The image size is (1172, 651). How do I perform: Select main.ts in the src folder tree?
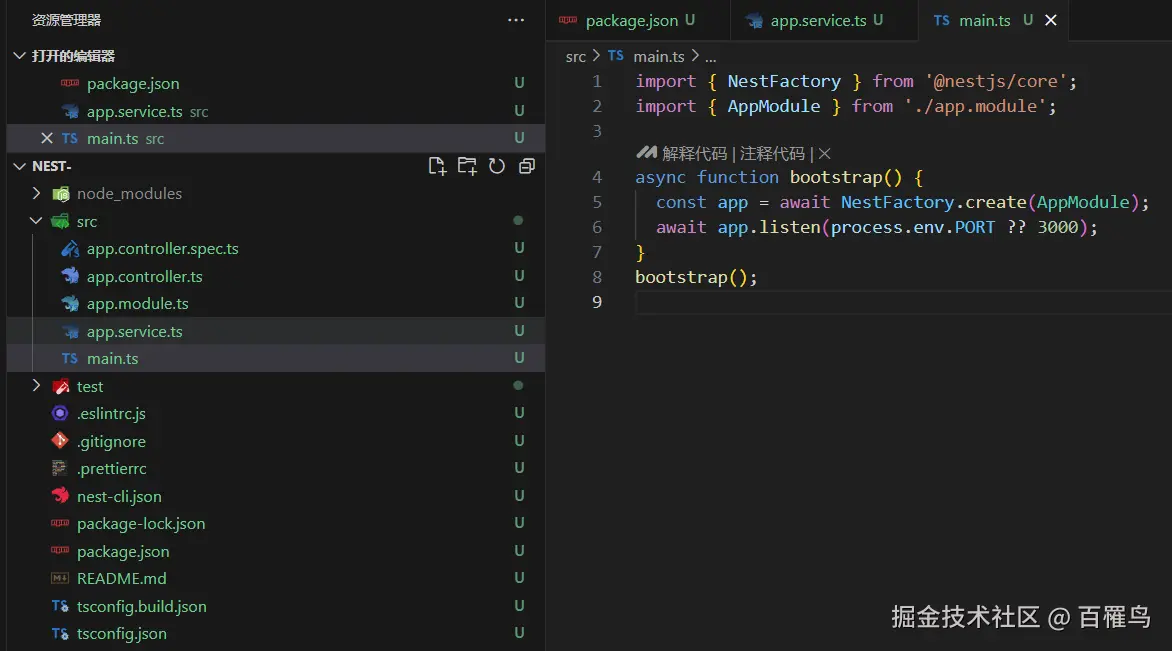[276, 359]
